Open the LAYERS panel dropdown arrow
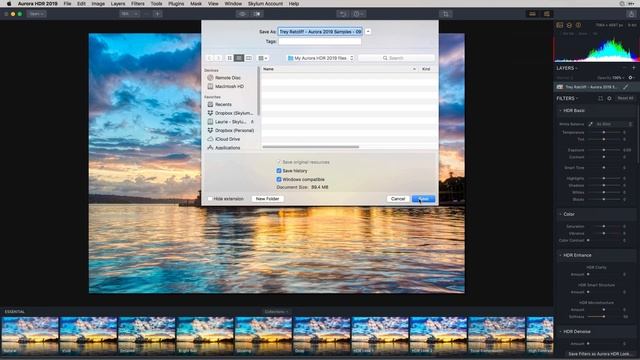 (x=576, y=68)
